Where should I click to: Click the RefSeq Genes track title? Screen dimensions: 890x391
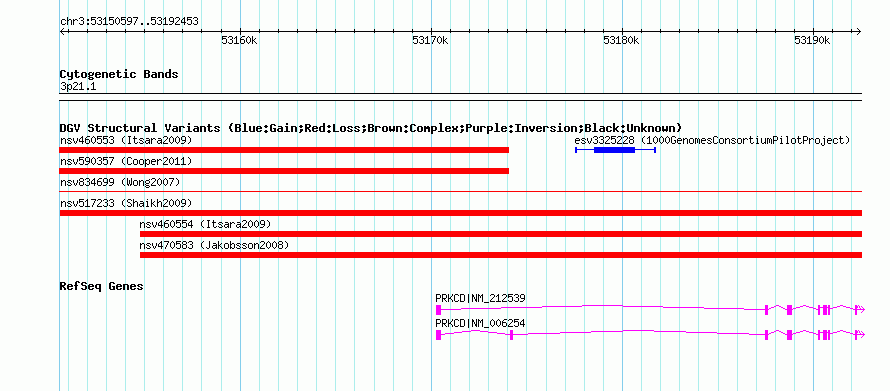[x=101, y=286]
